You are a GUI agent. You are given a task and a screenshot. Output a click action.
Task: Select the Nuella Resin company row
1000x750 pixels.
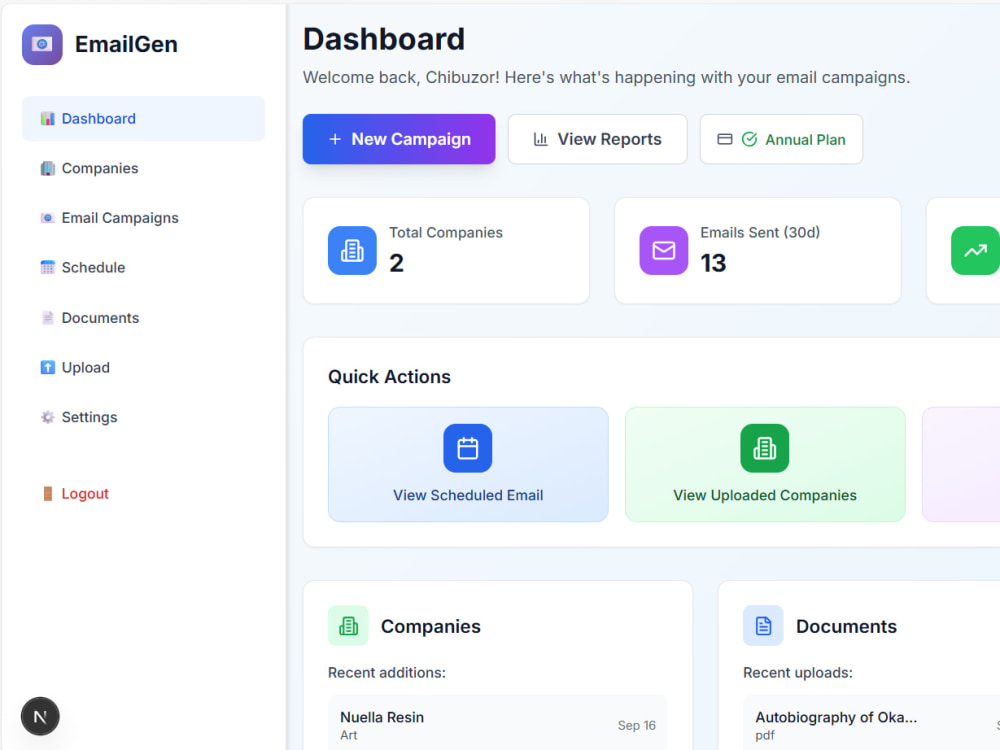coord(497,724)
